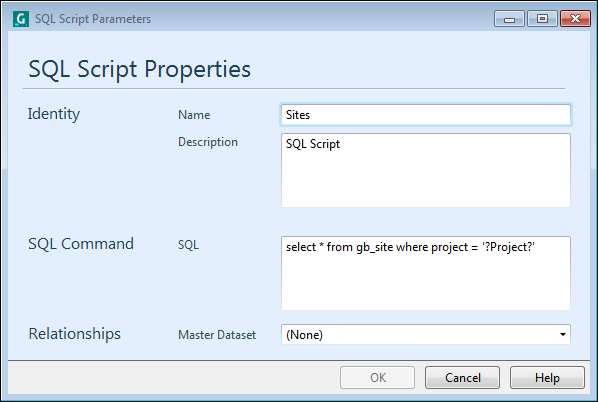
Task: Minimize the SQL Script Parameters window
Action: (x=510, y=19)
